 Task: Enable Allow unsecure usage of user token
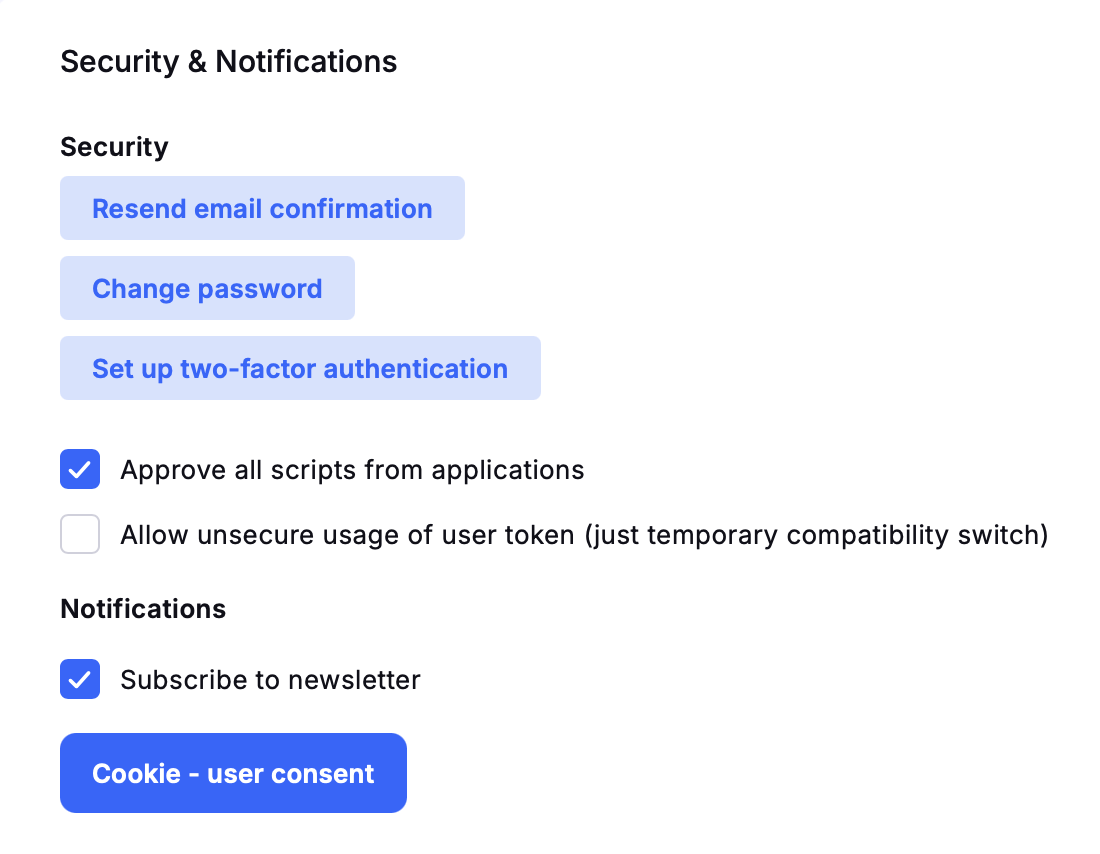(80, 534)
